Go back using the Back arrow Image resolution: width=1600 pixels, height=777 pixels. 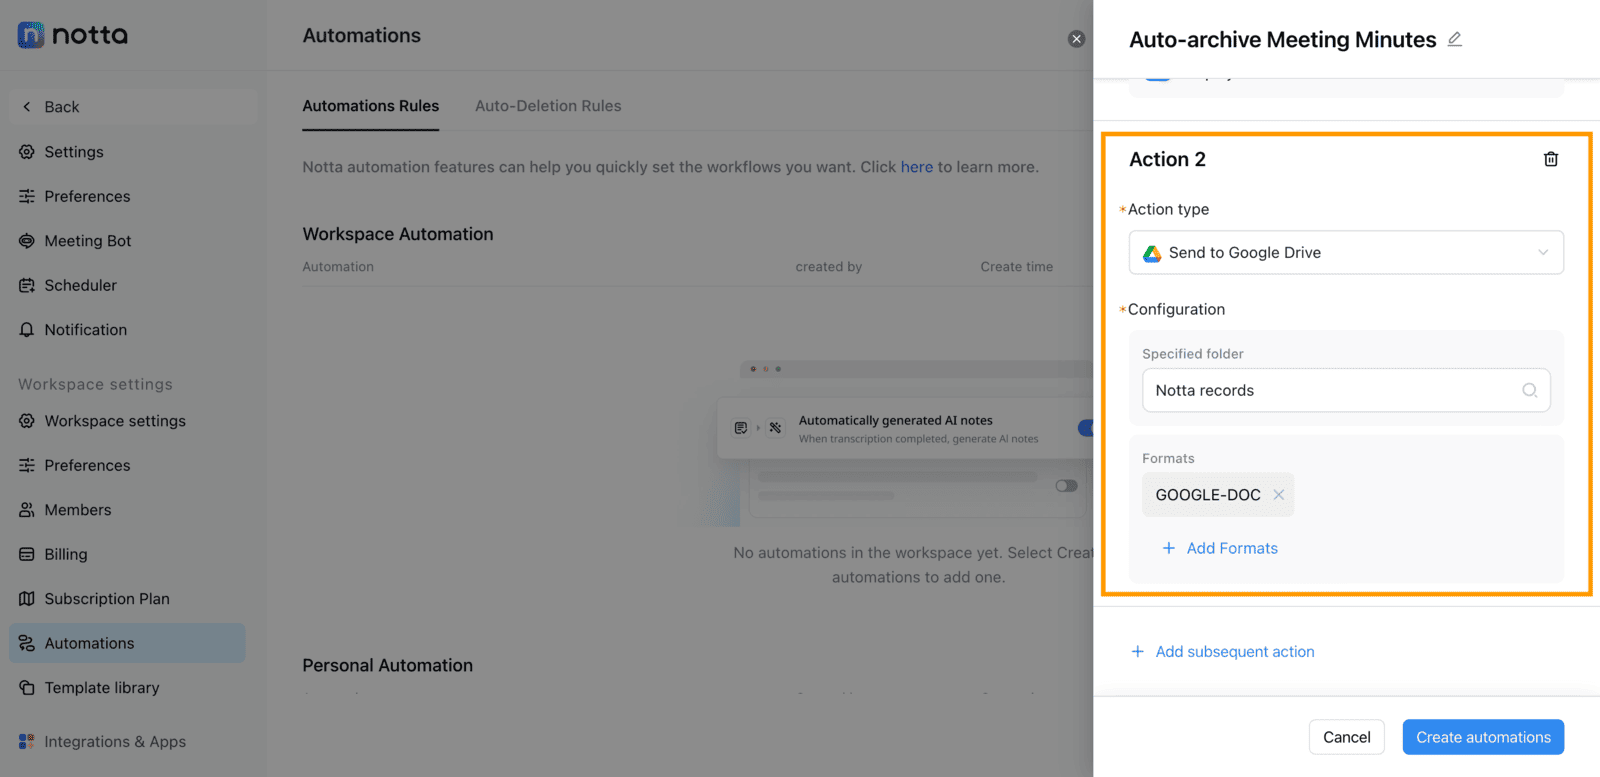click(x=27, y=107)
